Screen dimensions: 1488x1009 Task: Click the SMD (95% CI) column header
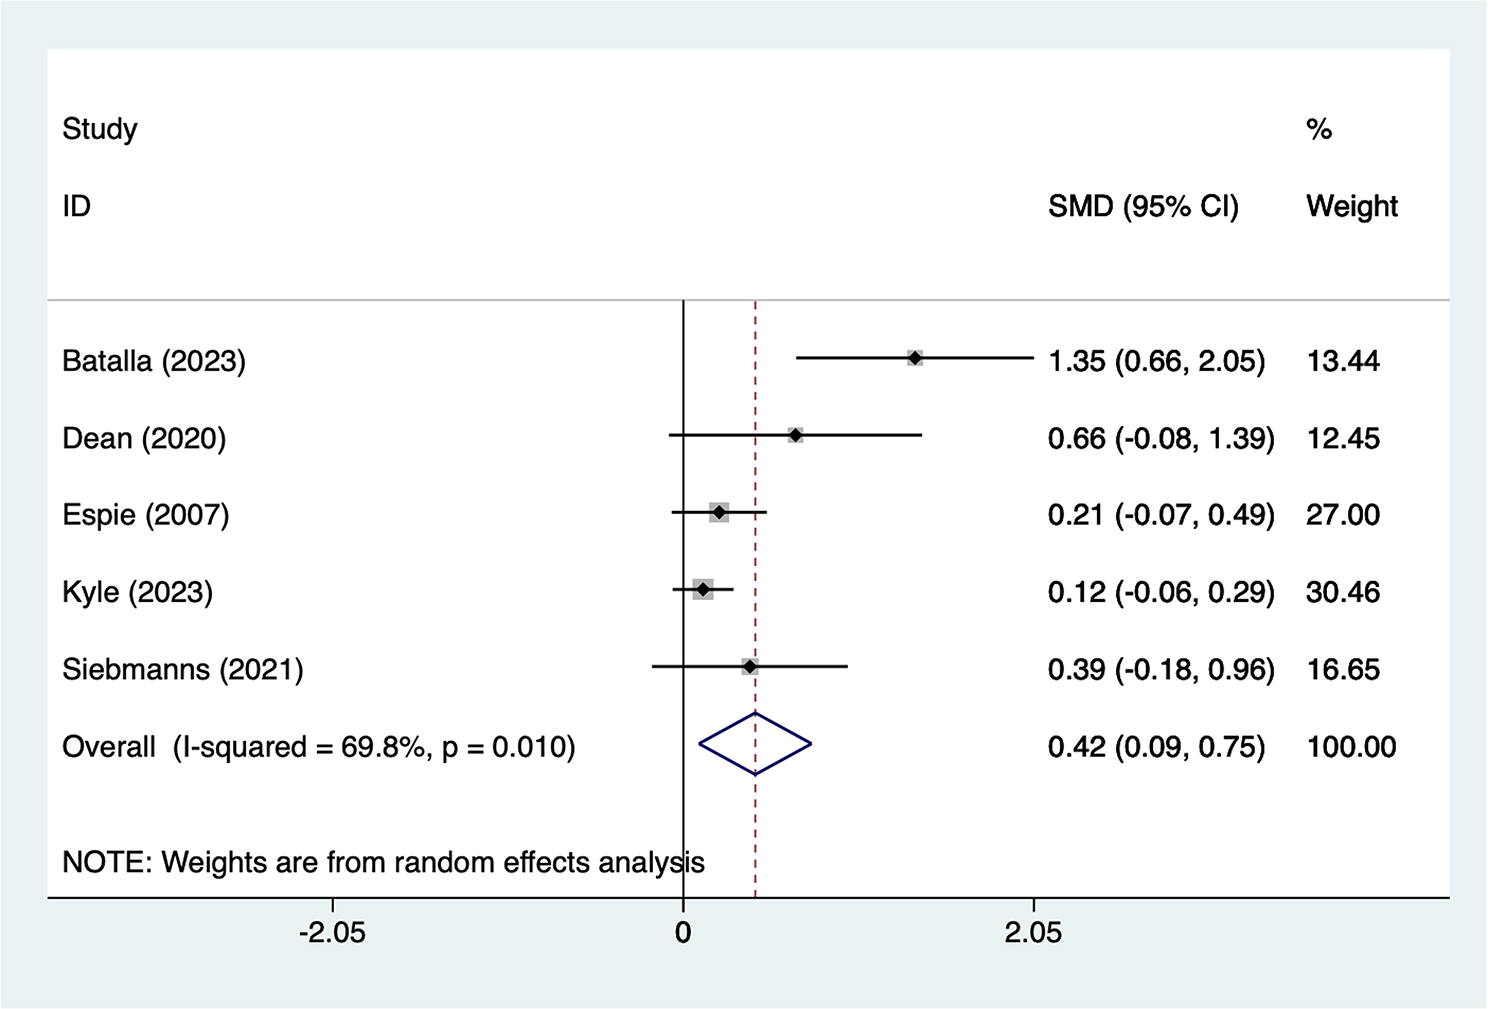pos(1143,206)
